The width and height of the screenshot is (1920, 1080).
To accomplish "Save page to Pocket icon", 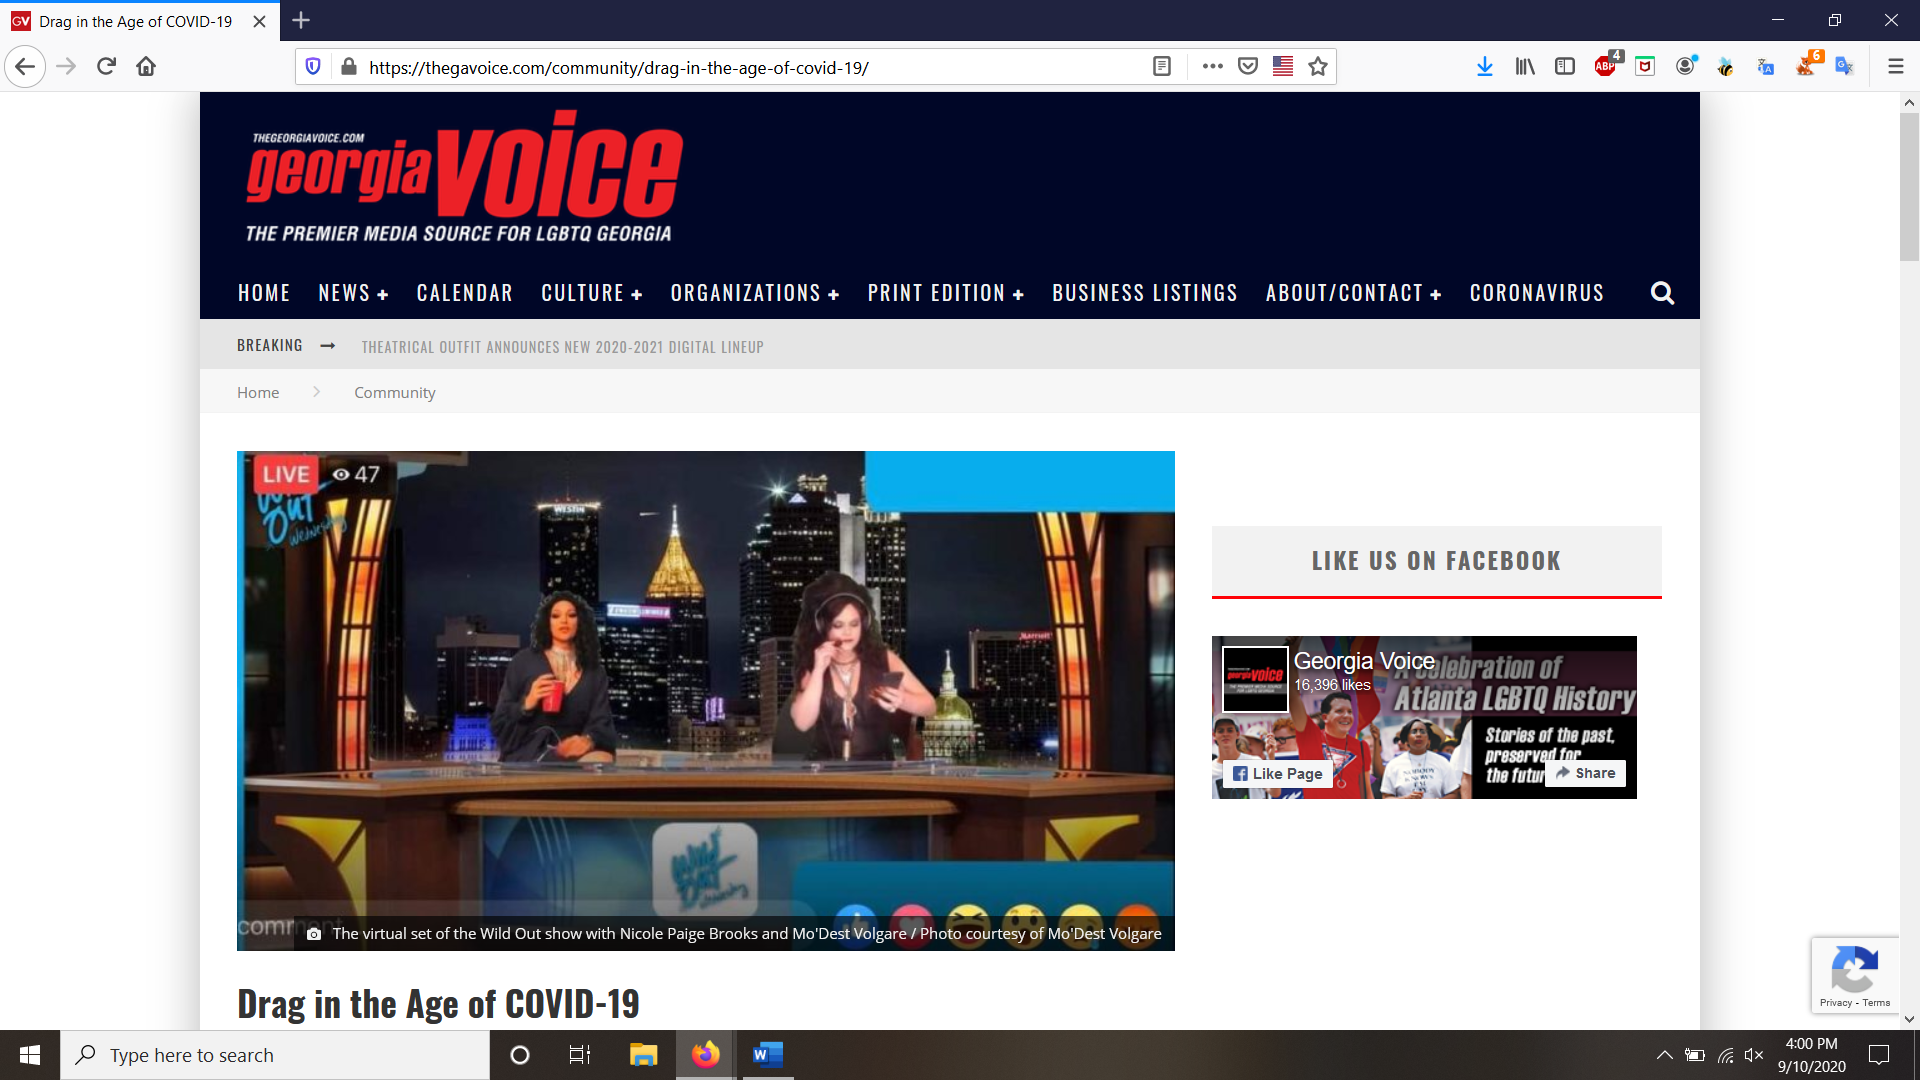I will pos(1248,67).
